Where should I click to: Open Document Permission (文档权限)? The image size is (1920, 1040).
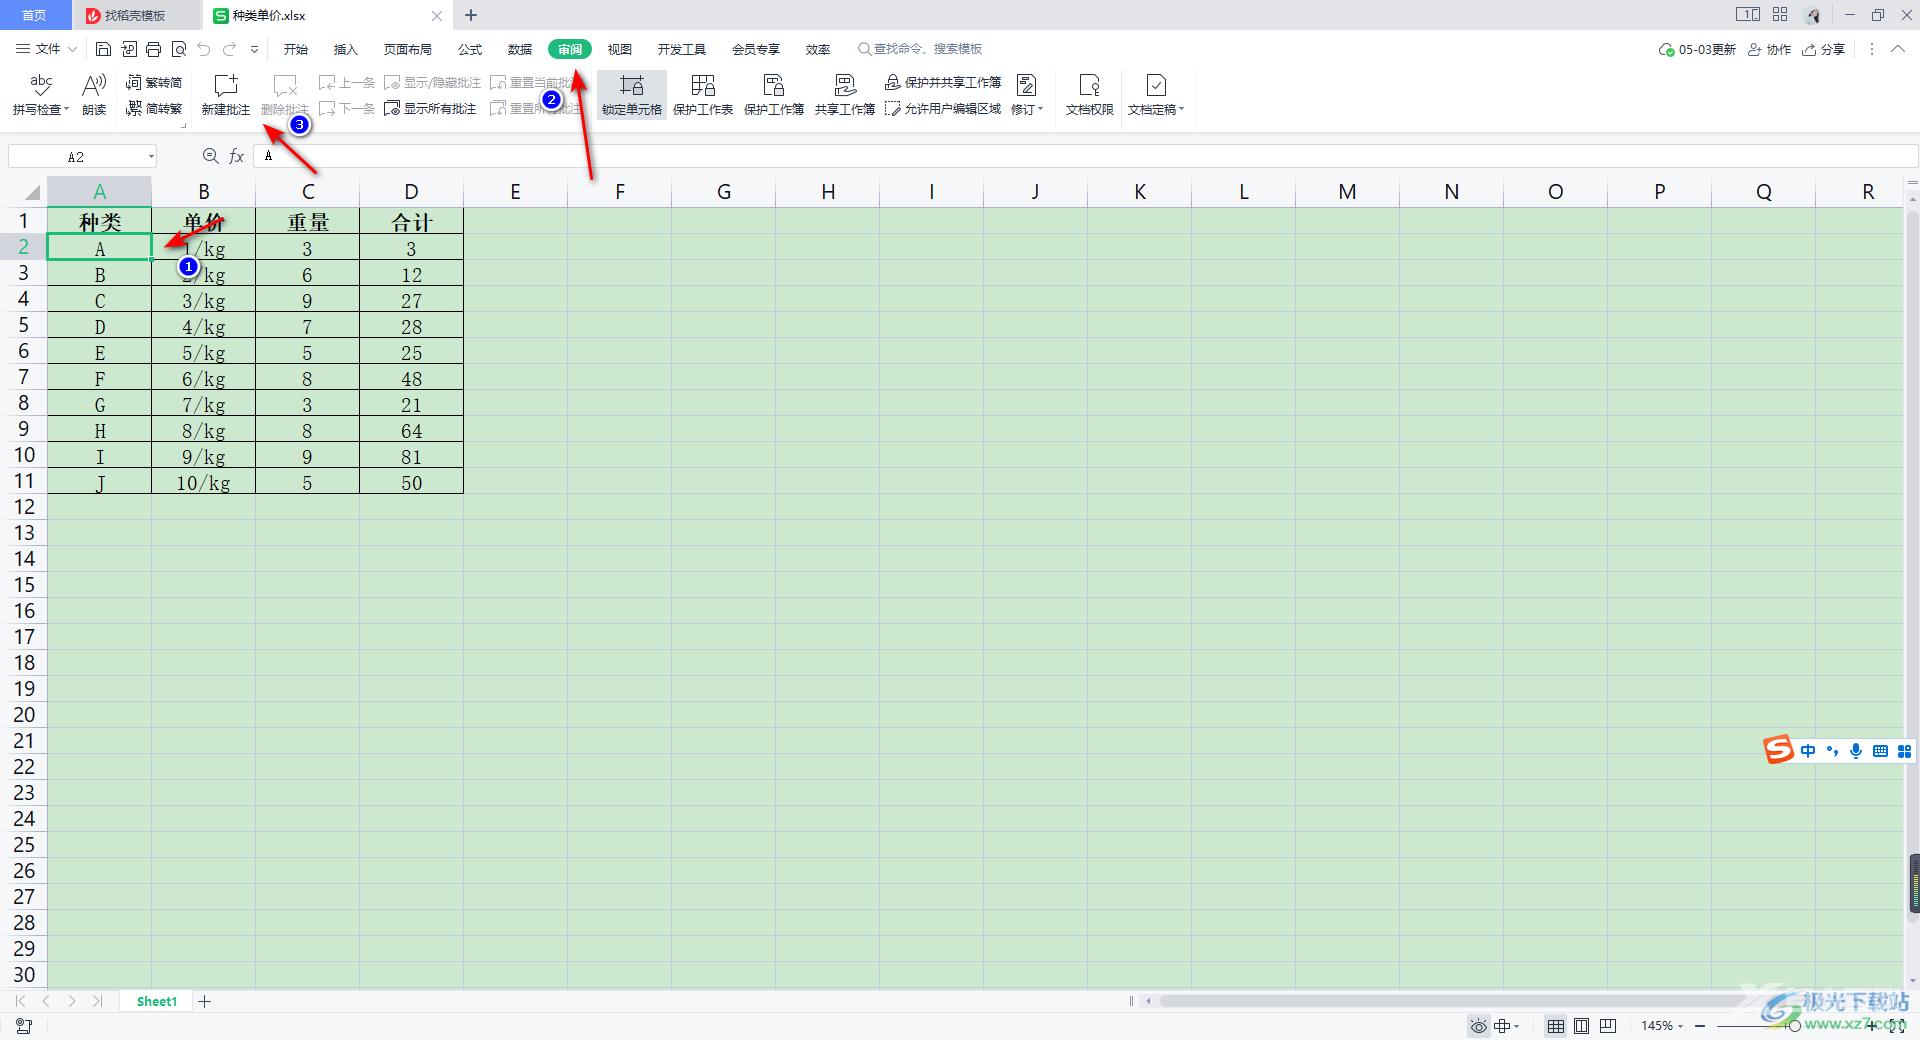(x=1089, y=95)
